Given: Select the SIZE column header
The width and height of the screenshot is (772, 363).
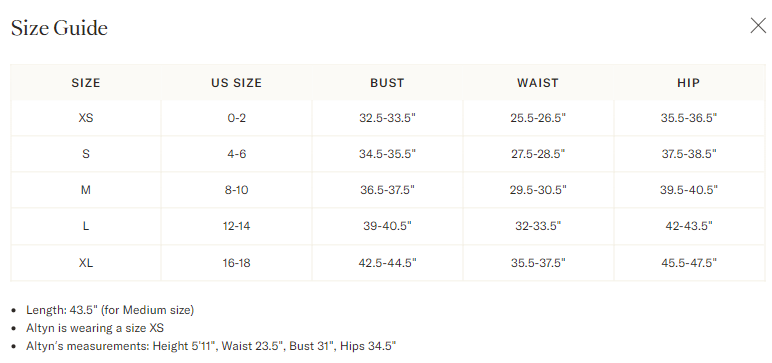Looking at the screenshot, I should tap(86, 83).
